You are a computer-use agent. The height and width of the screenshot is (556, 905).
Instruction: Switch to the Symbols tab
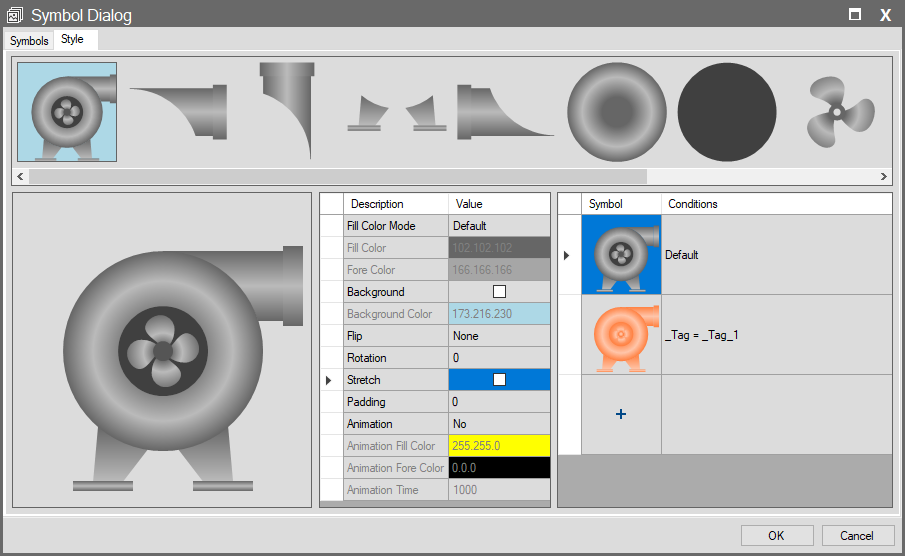click(29, 41)
